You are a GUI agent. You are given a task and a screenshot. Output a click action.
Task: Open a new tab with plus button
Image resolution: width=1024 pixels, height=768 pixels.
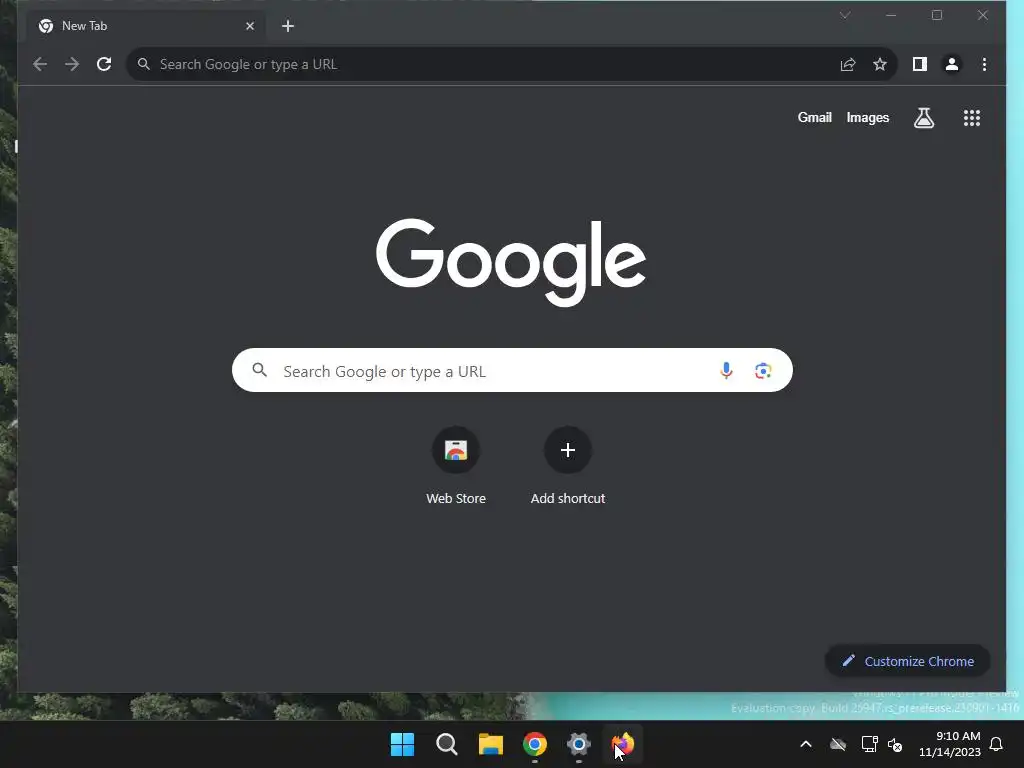pyautogui.click(x=287, y=26)
